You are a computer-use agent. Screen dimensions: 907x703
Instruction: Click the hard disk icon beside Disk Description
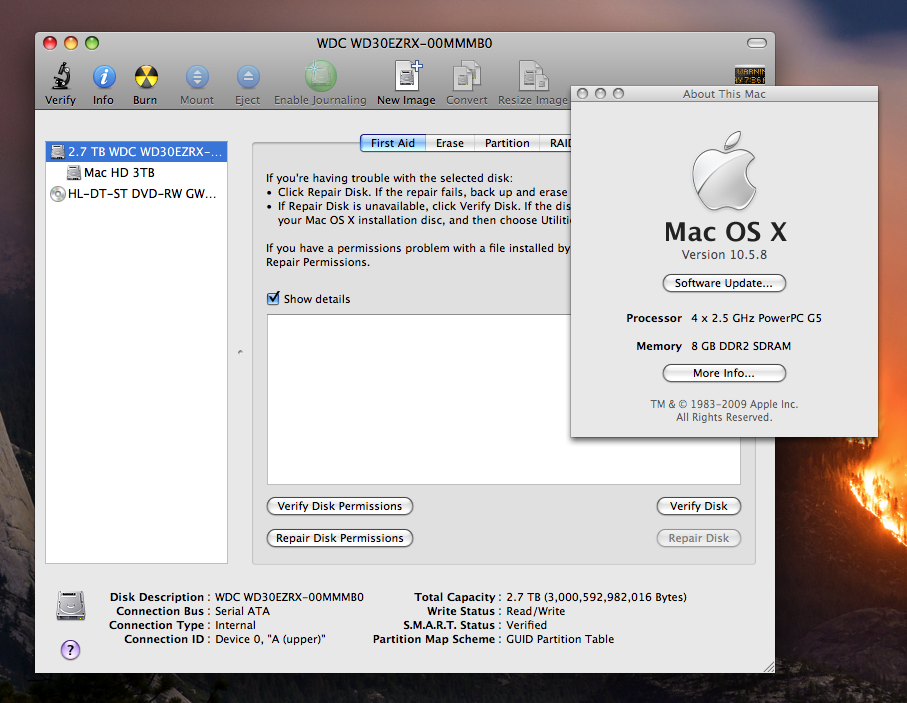(71, 605)
